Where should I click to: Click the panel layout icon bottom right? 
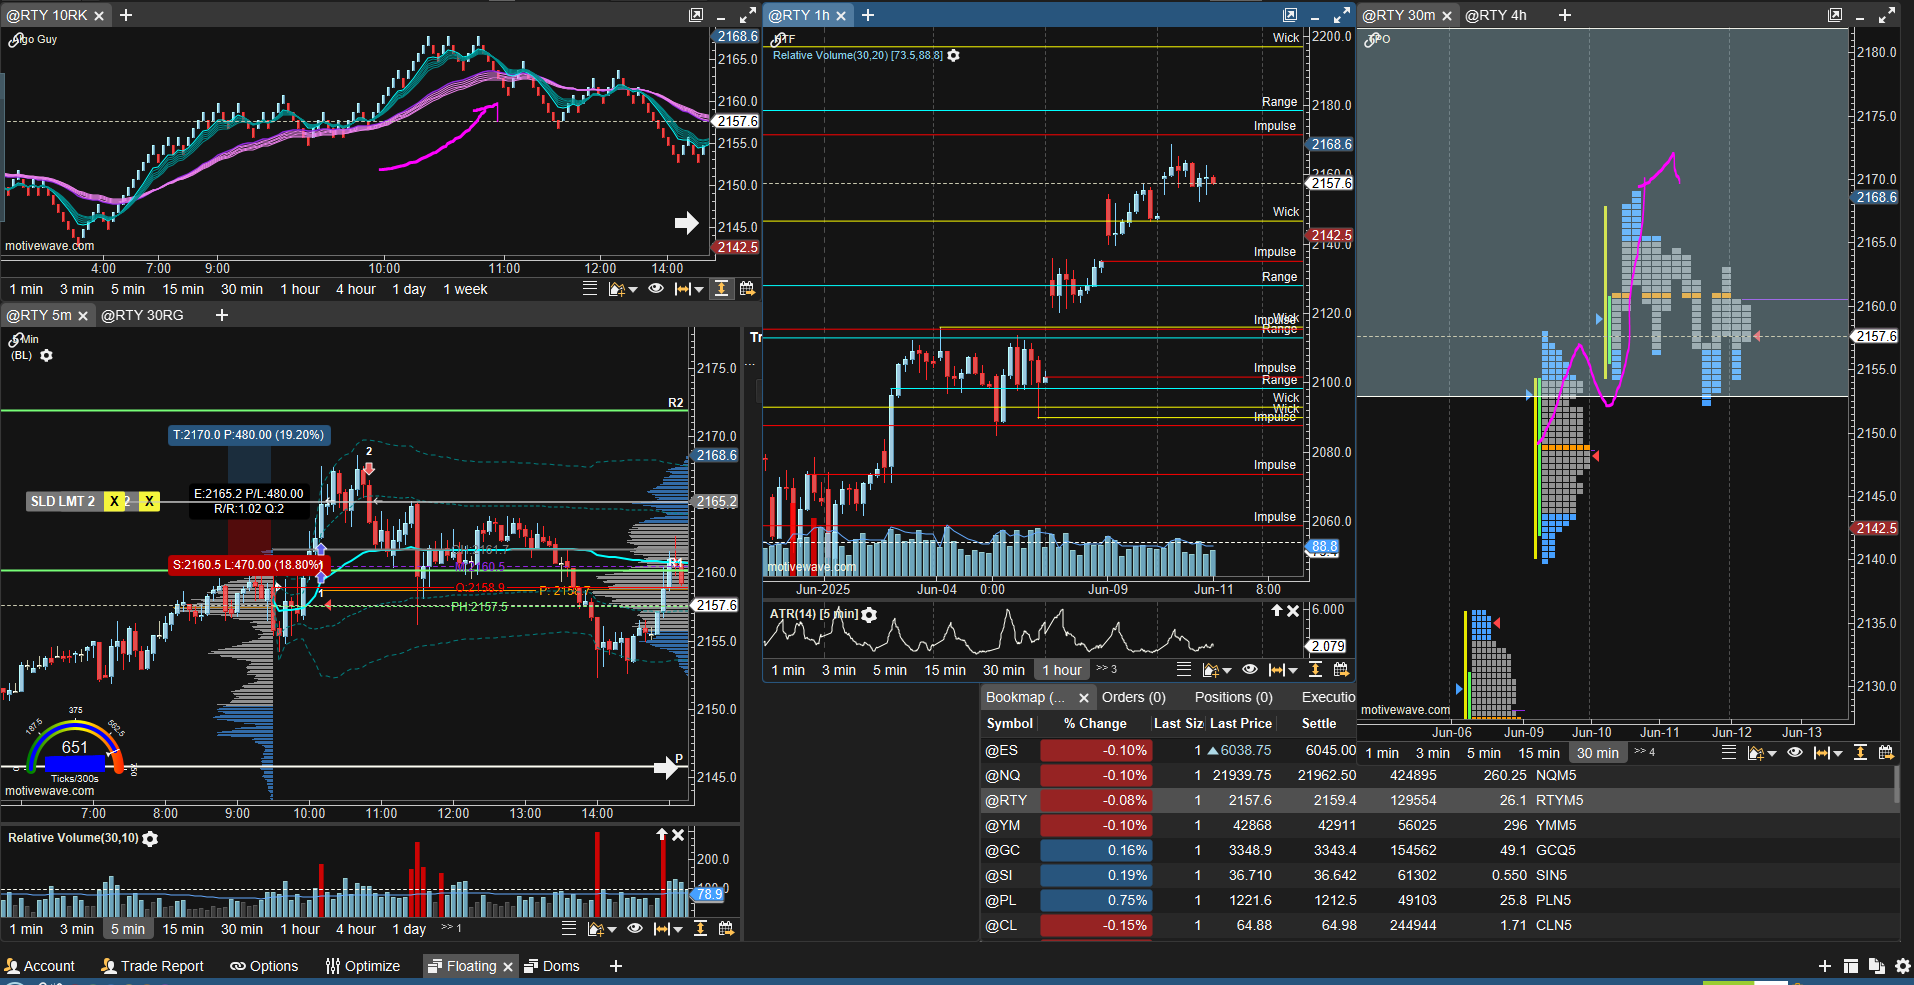click(x=1851, y=966)
